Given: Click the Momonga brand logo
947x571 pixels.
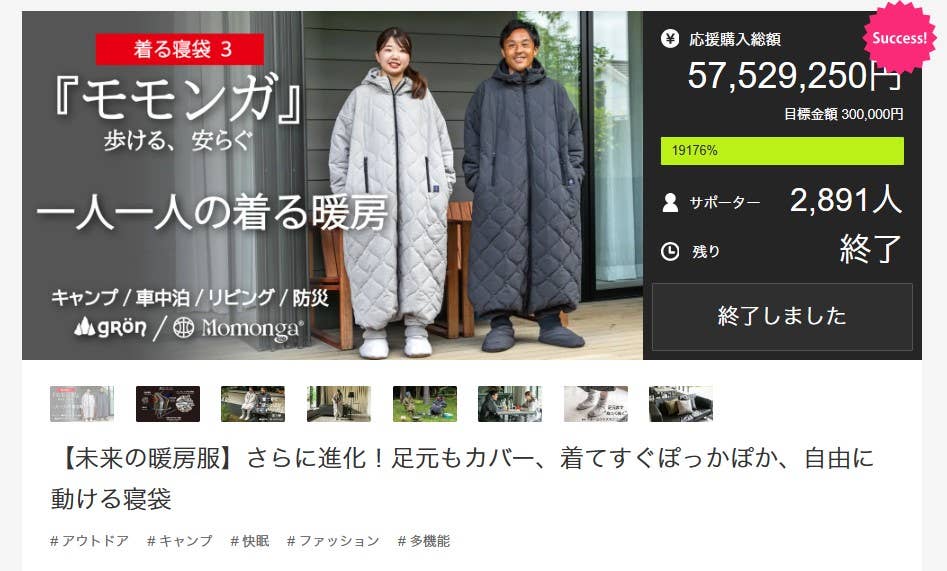Looking at the screenshot, I should [x=237, y=328].
